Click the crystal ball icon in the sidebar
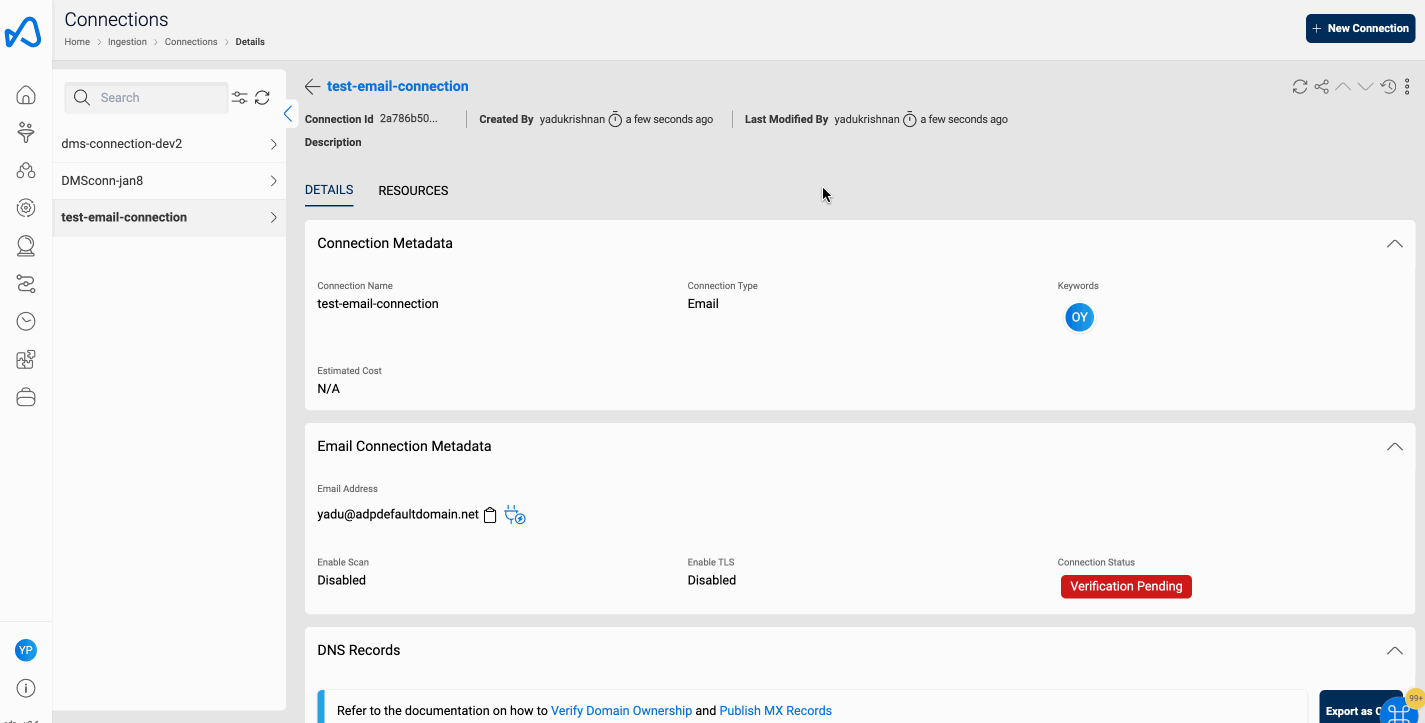Image resolution: width=1425 pixels, height=723 pixels. tap(26, 246)
